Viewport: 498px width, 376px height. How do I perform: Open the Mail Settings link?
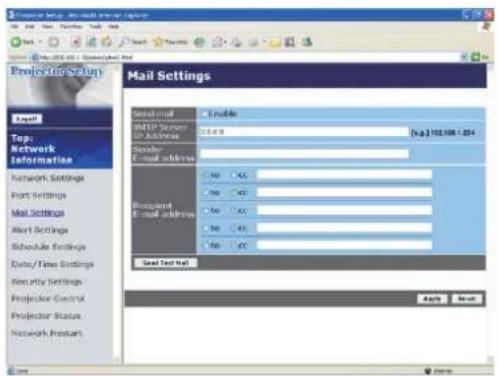[38, 213]
